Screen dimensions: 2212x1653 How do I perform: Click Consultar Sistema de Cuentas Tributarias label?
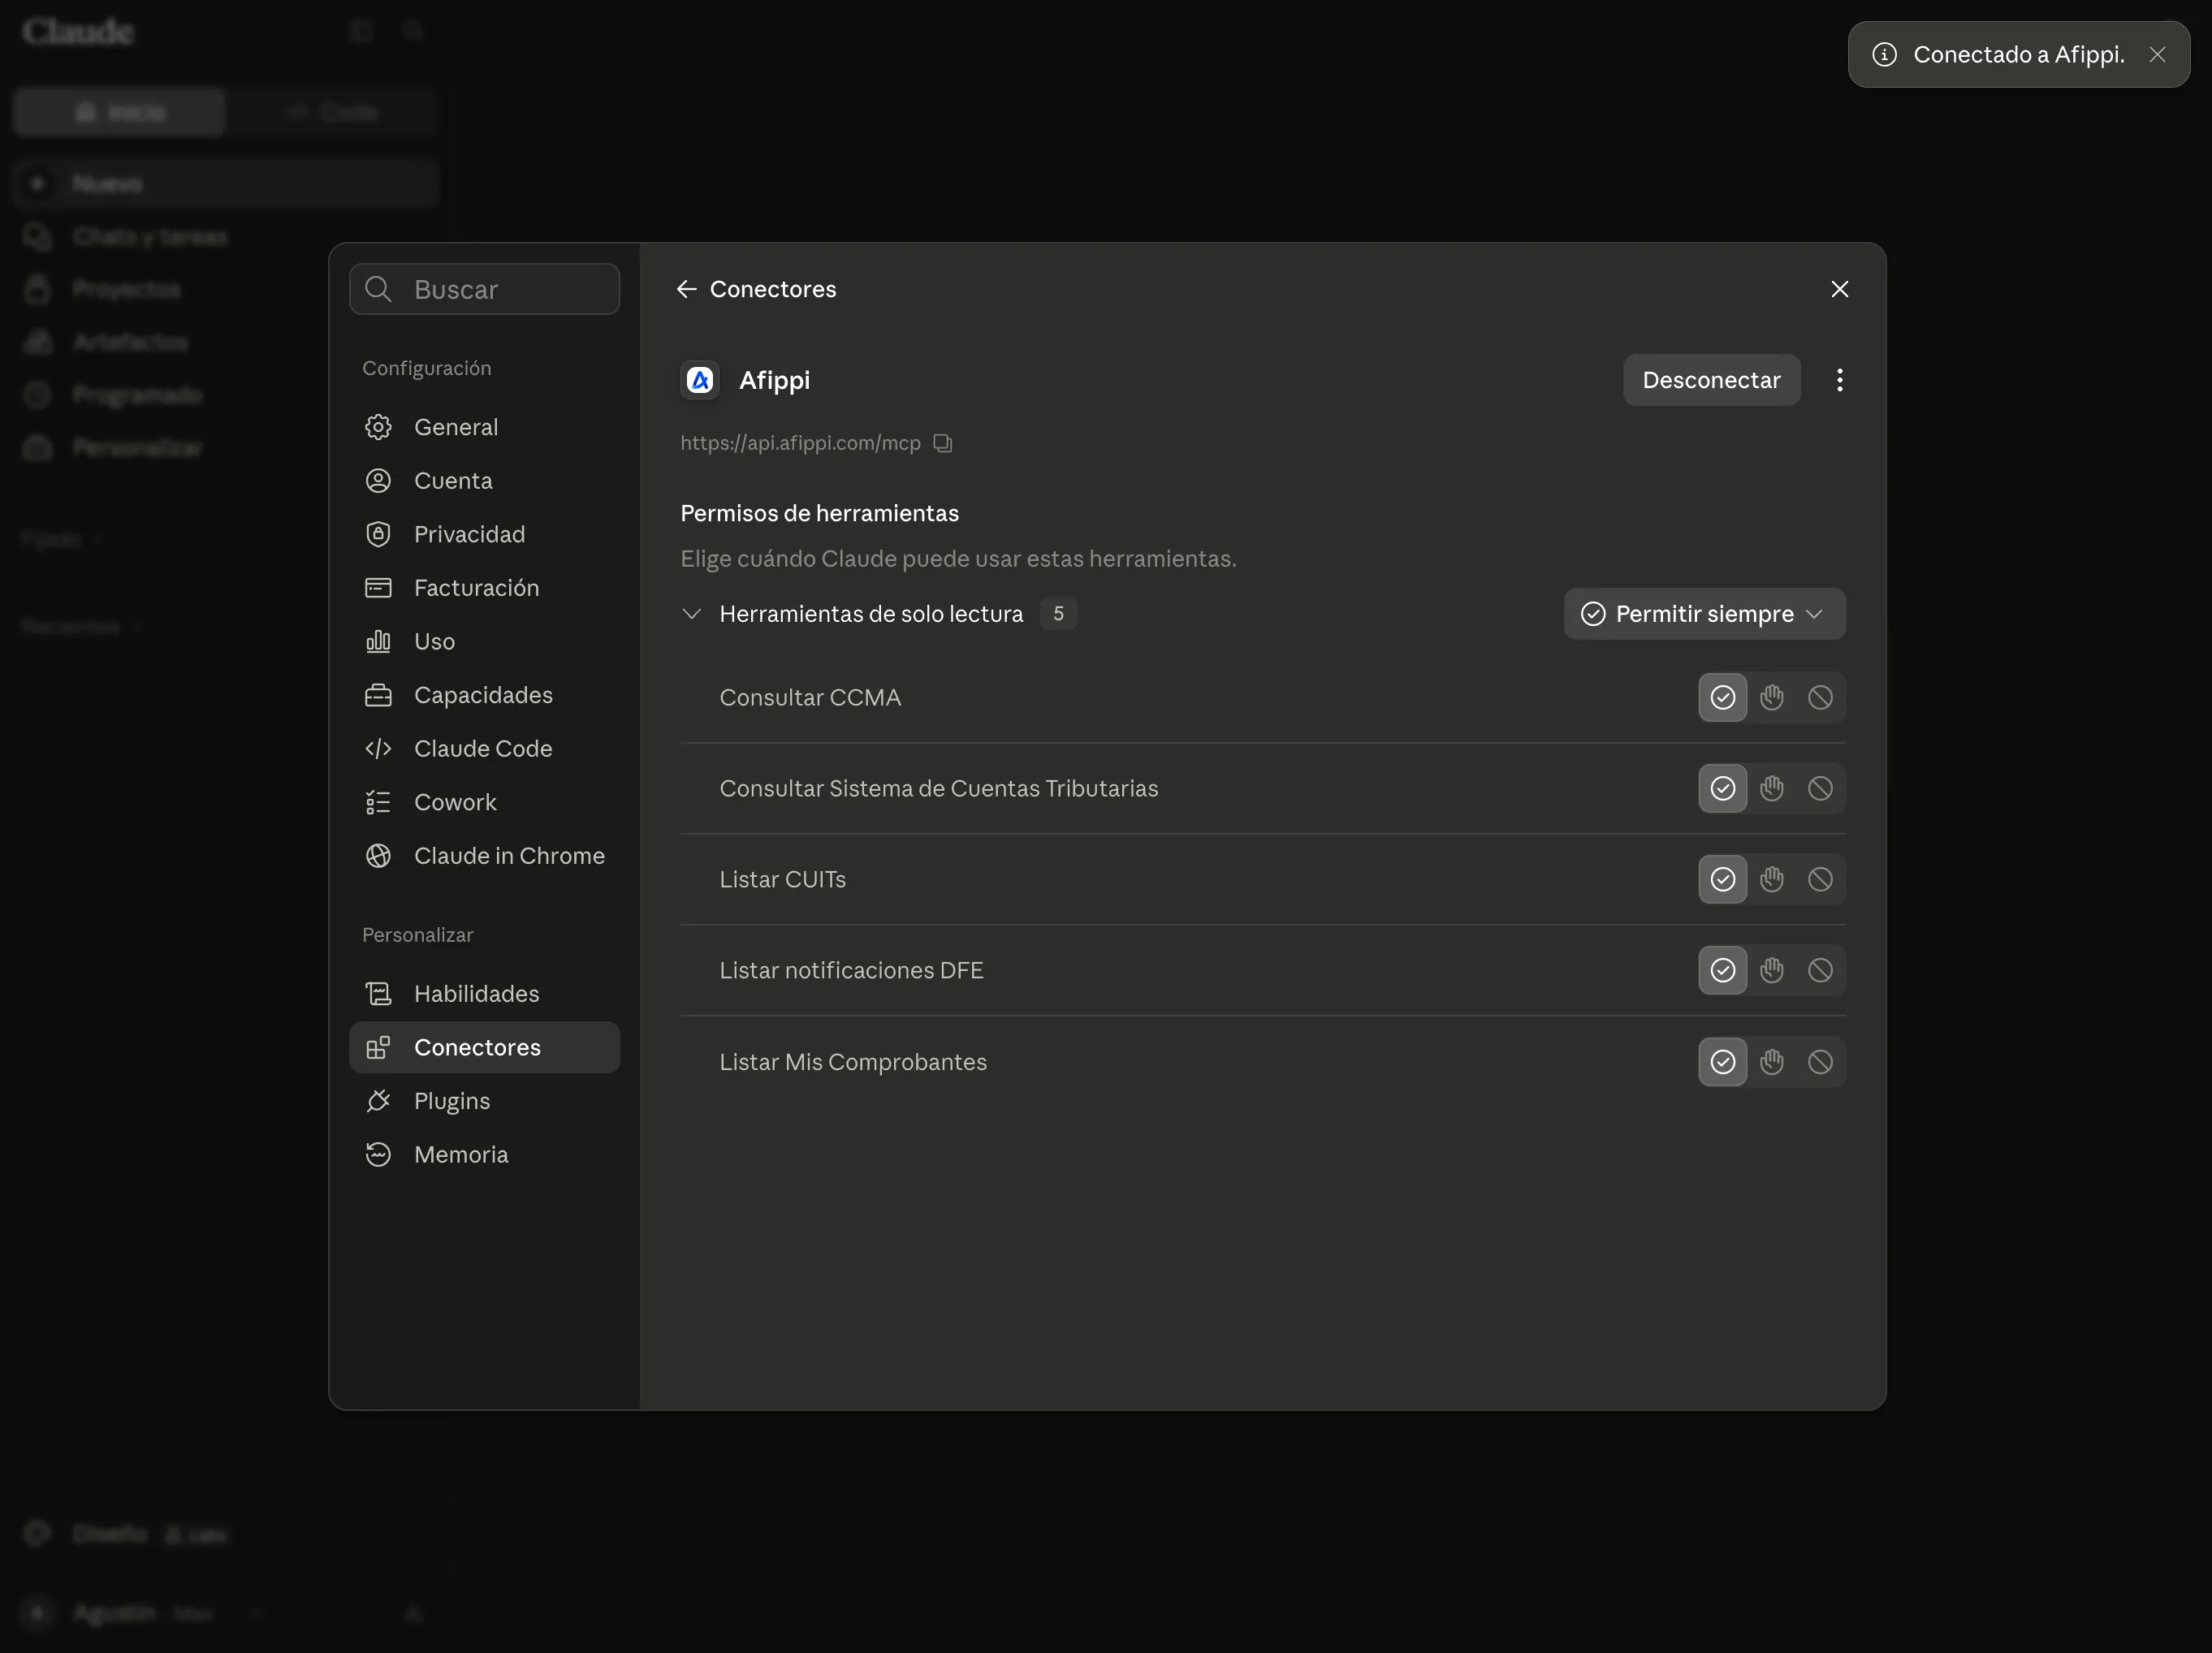click(x=939, y=789)
